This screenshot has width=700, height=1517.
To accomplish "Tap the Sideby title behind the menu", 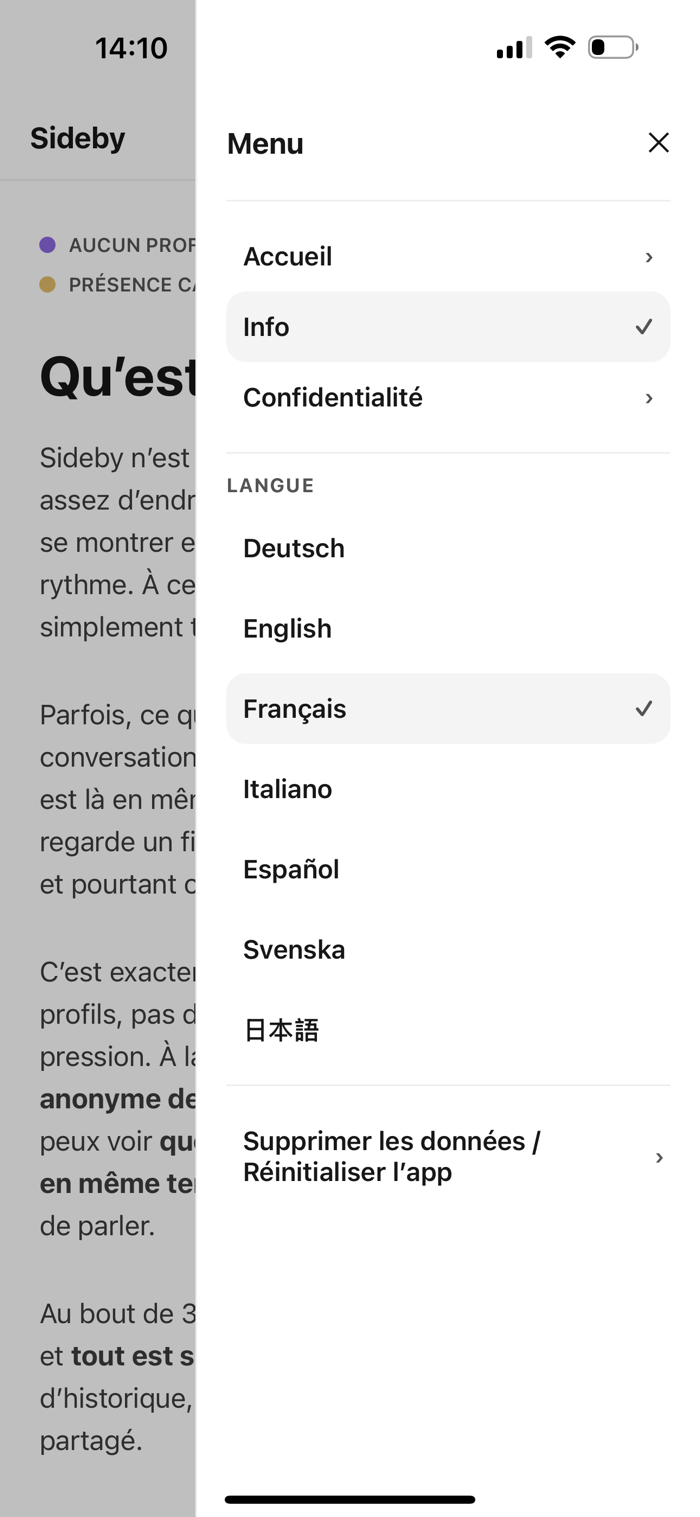I will pyautogui.click(x=78, y=138).
